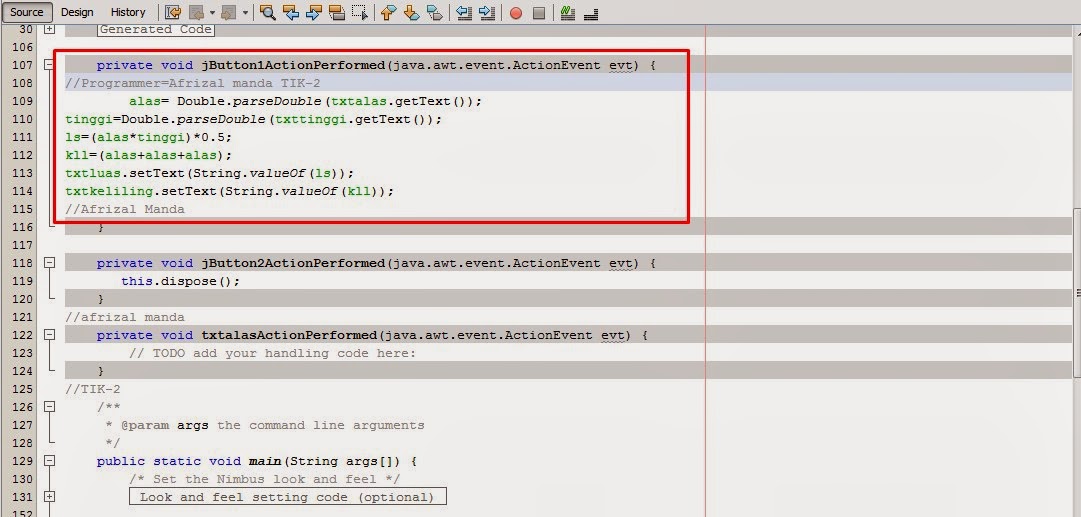Switch to the Source view tab

click(27, 12)
